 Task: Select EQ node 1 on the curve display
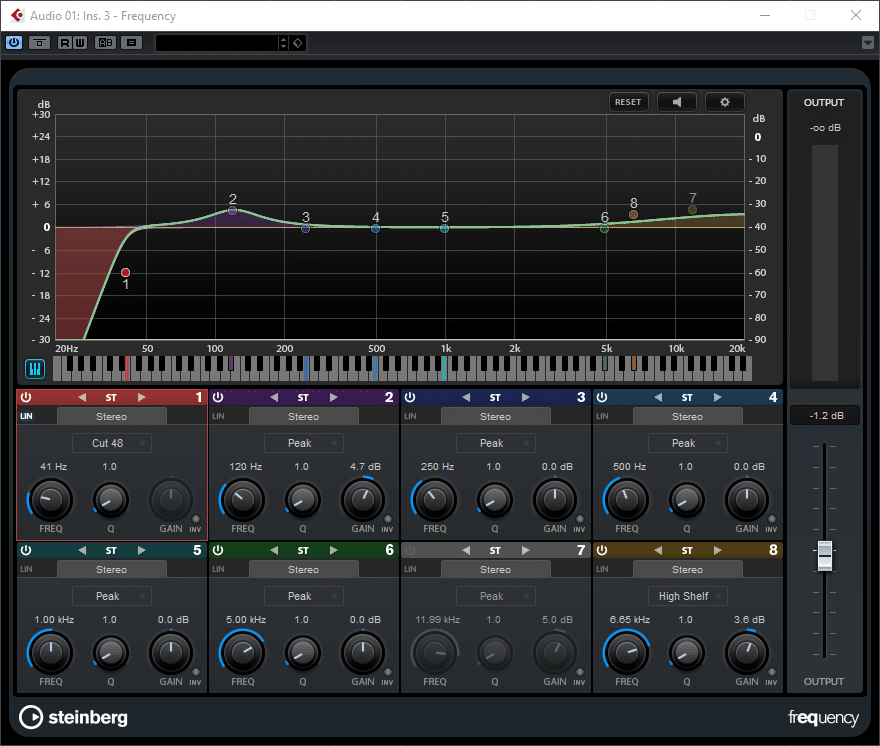click(126, 273)
